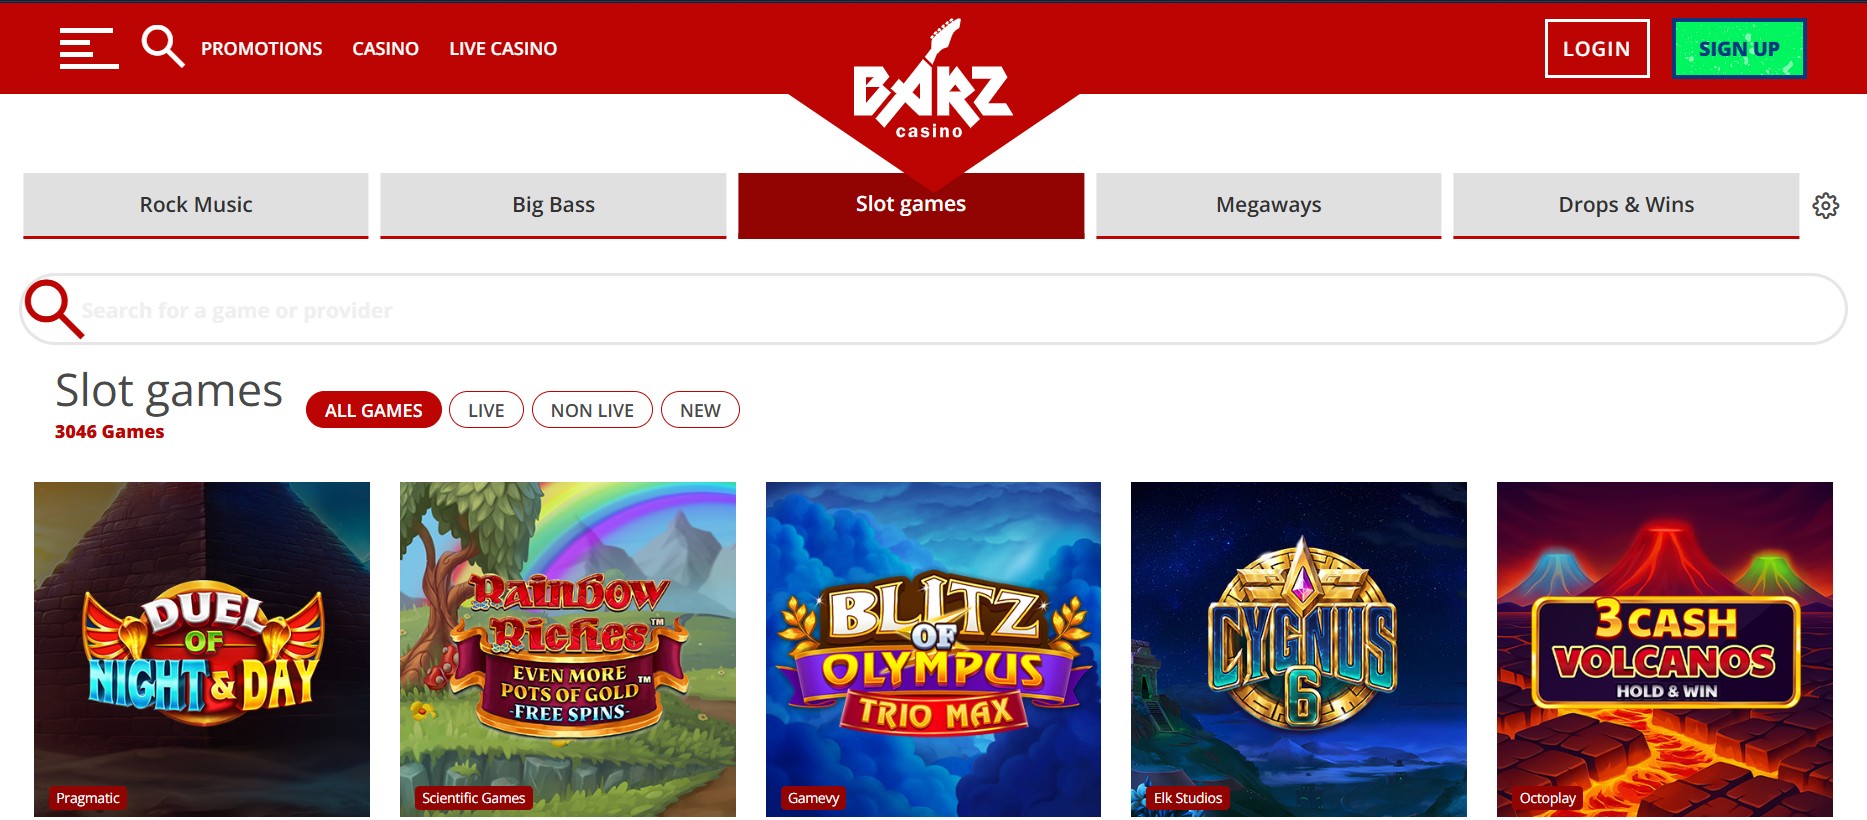This screenshot has height=820, width=1867.
Task: Select the LIVE filter pill
Action: coord(486,410)
